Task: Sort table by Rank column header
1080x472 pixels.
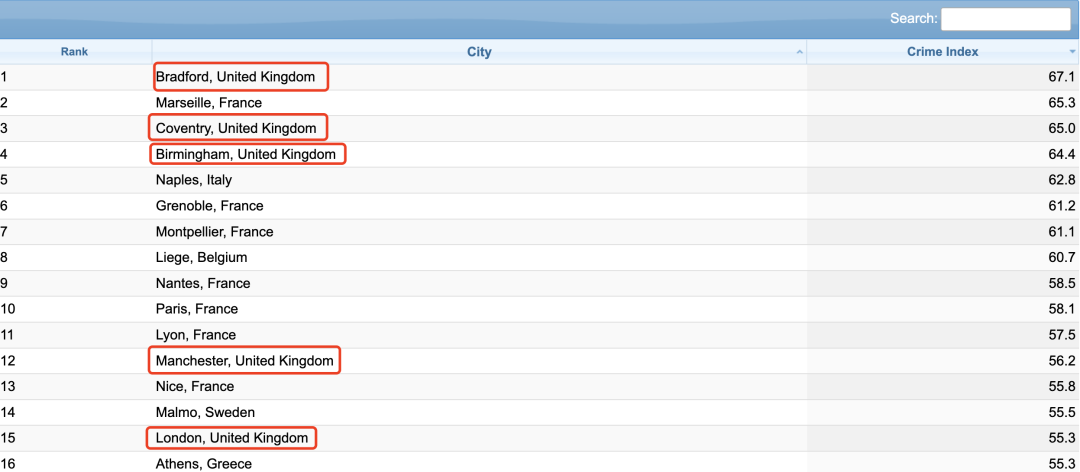Action: click(74, 52)
